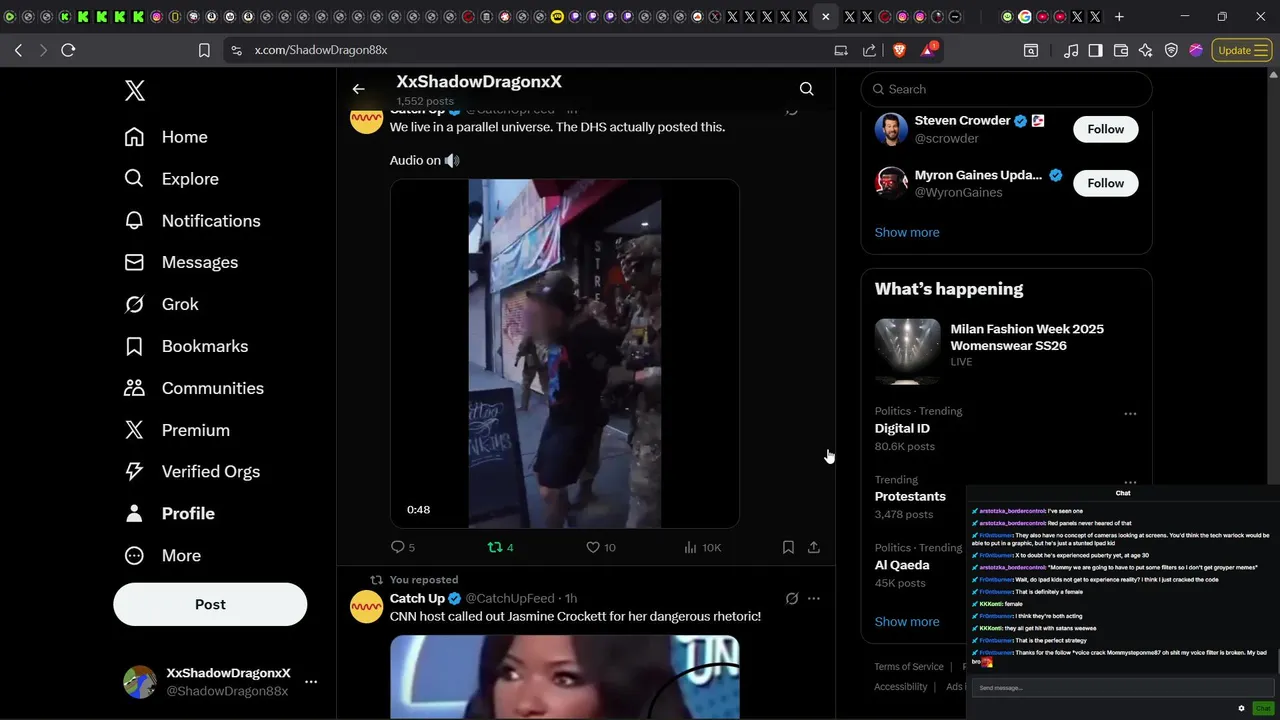Open the Jasmine Crockett CNN video thumbnail
Screen dimensions: 1280x720
[564, 677]
